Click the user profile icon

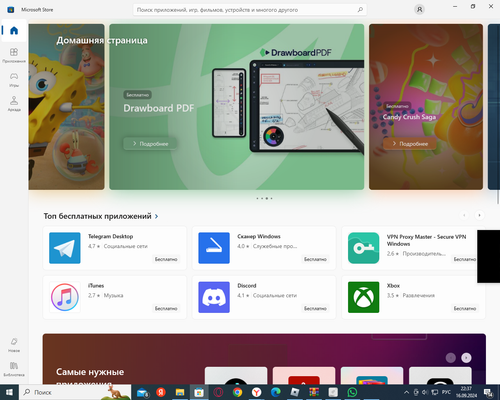(x=419, y=10)
